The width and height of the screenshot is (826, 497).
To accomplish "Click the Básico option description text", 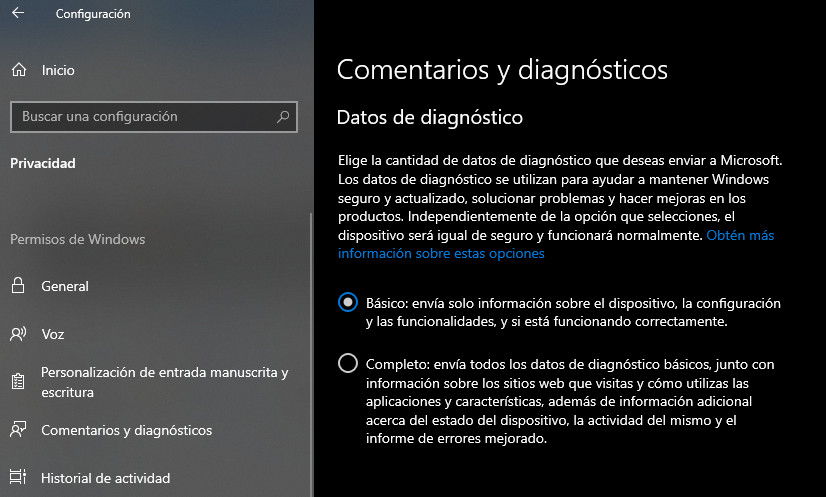I will (573, 312).
